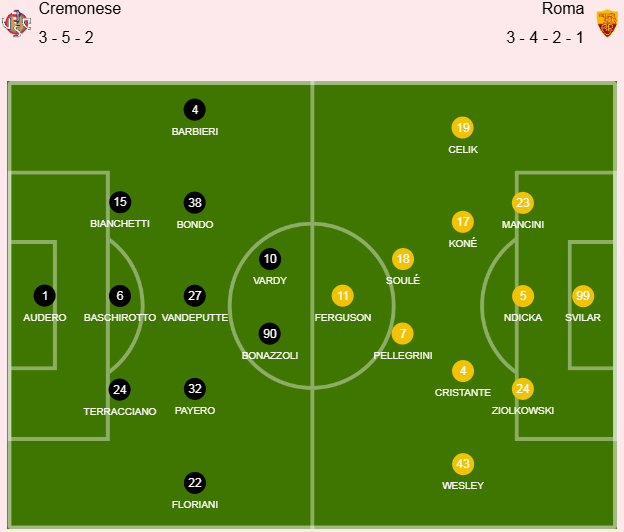Click Baschirotto's number 6 marker
Image resolution: width=624 pixels, height=532 pixels.
tap(120, 296)
